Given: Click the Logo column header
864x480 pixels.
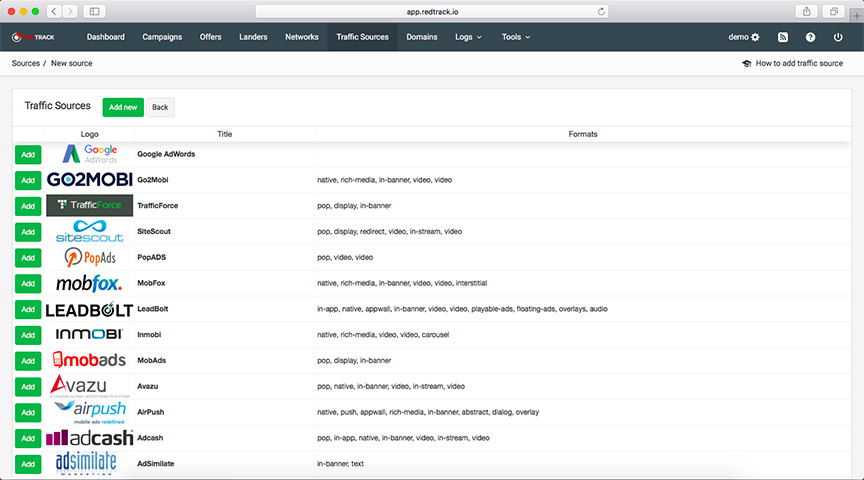Looking at the screenshot, I should [89, 134].
